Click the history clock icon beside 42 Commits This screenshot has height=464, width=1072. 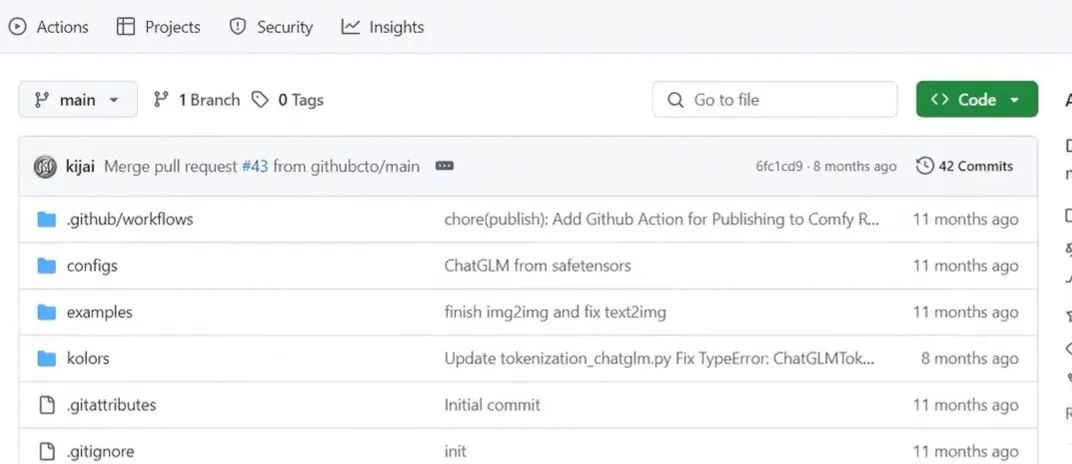point(925,166)
